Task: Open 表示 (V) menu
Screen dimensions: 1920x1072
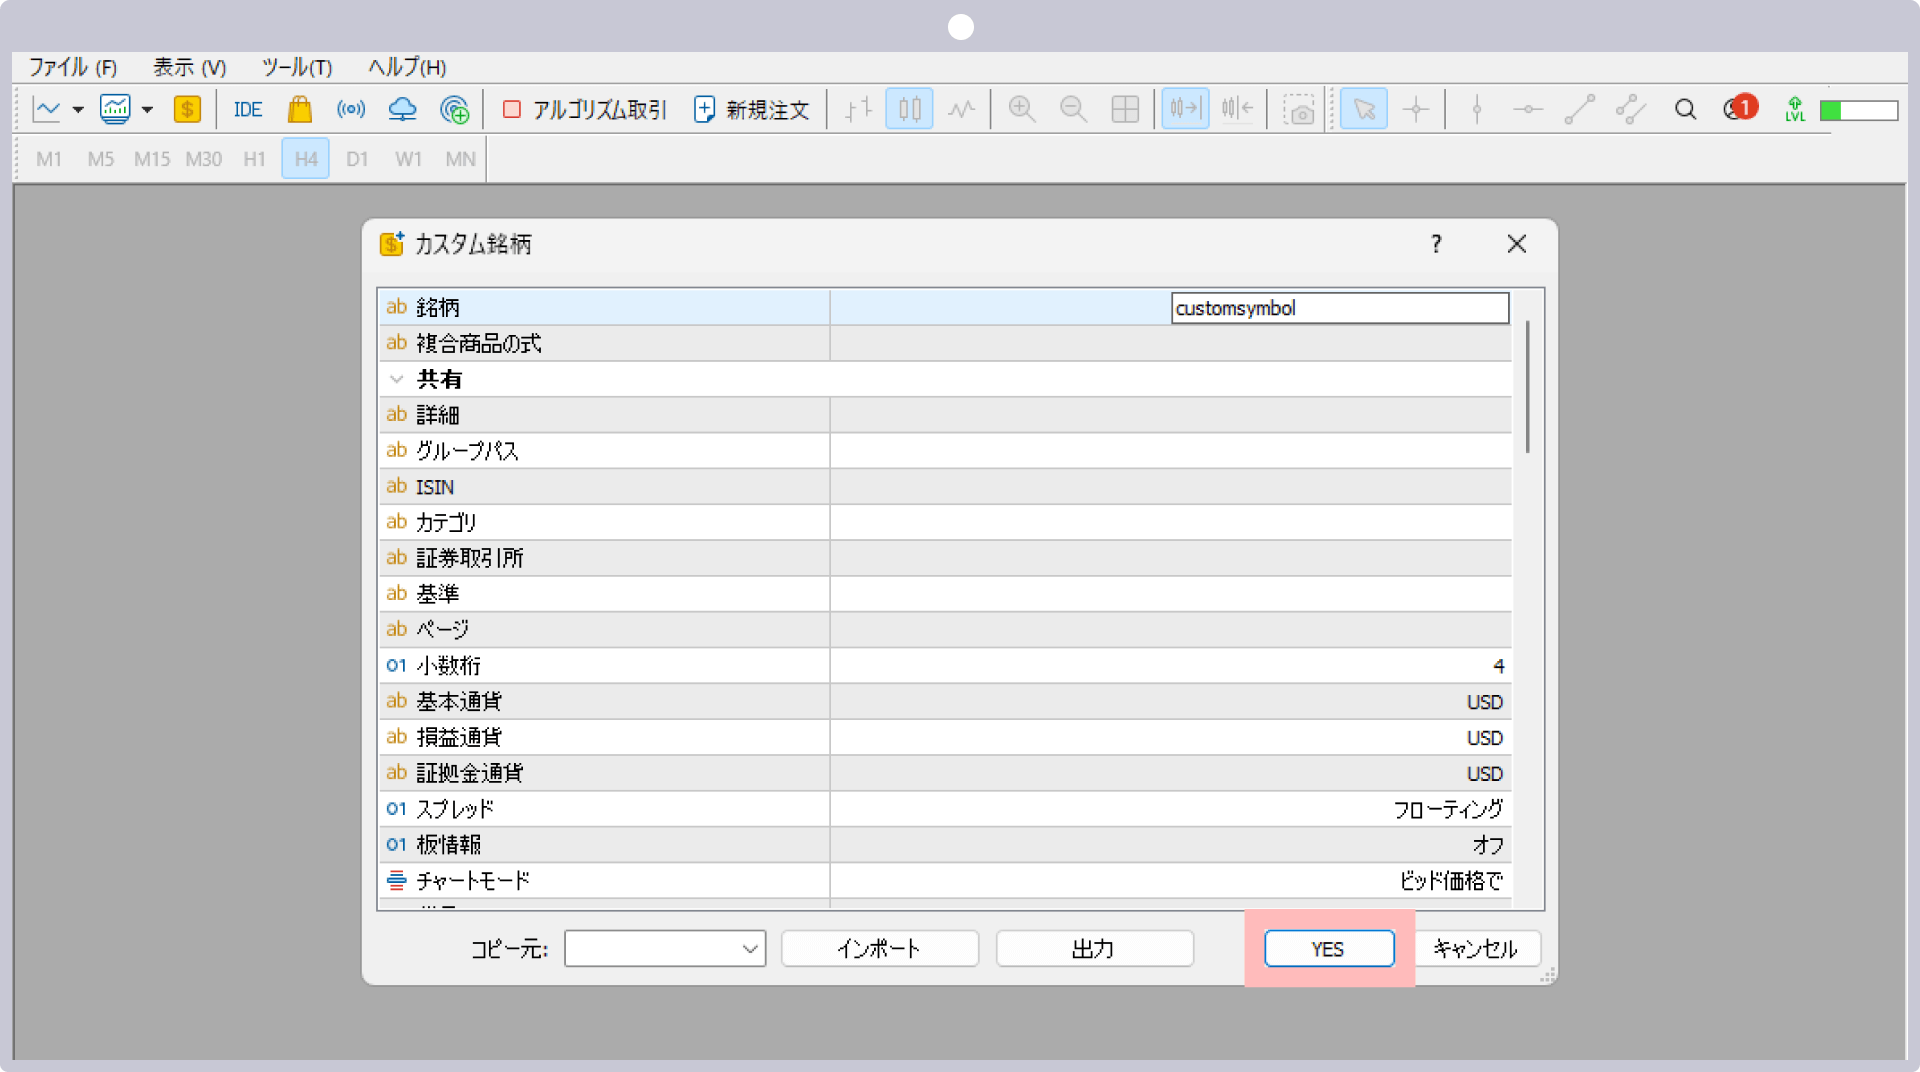Action: pyautogui.click(x=190, y=67)
